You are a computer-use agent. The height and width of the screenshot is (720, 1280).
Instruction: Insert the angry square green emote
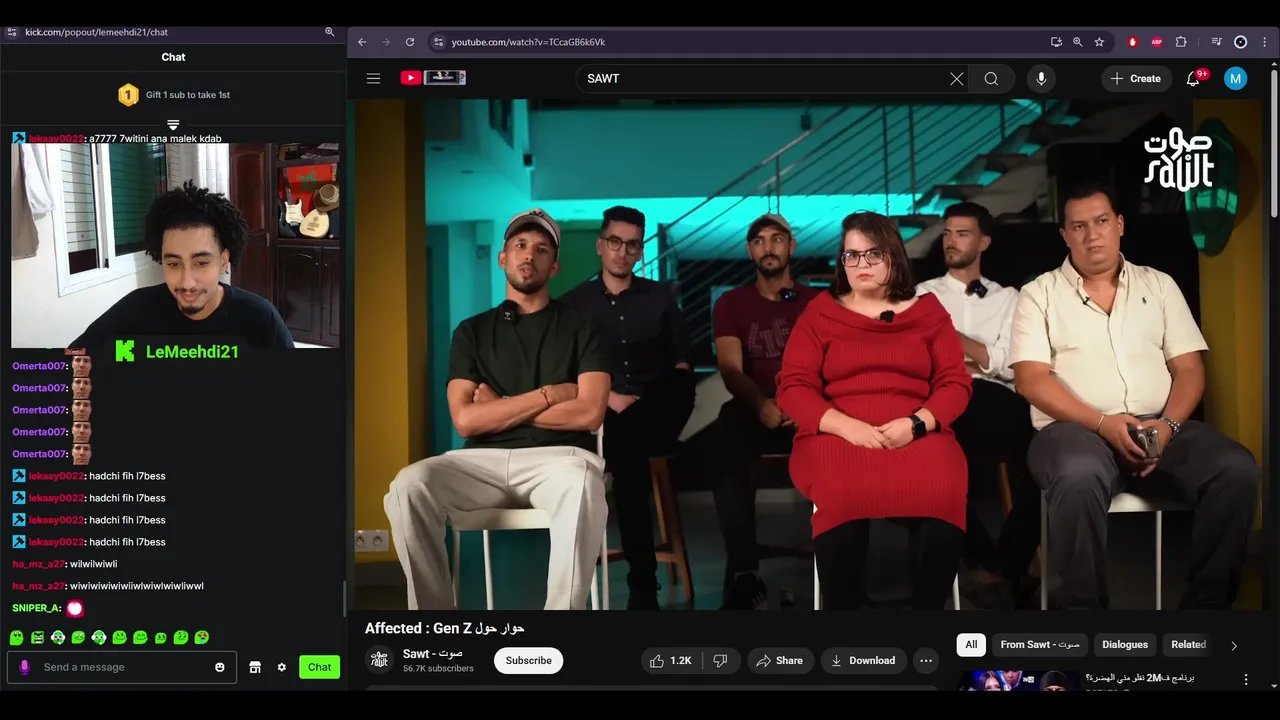click(37, 637)
